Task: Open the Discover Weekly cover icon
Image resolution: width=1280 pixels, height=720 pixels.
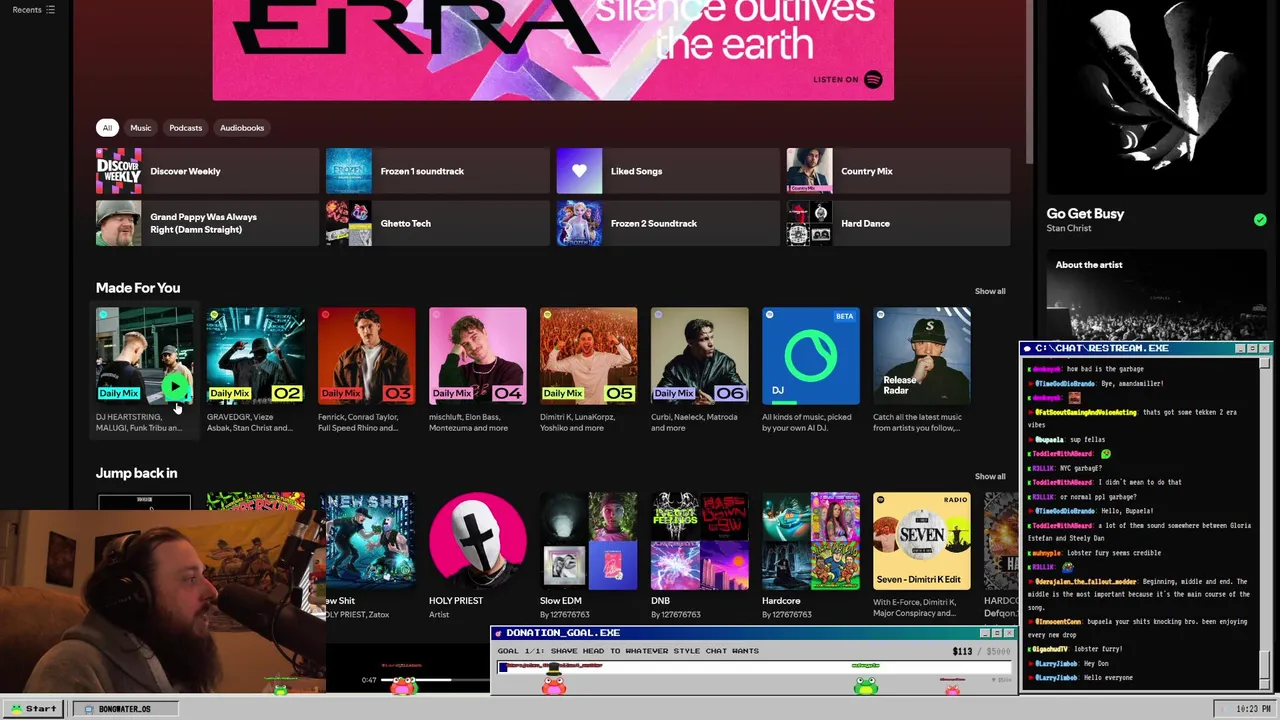Action: pos(119,171)
